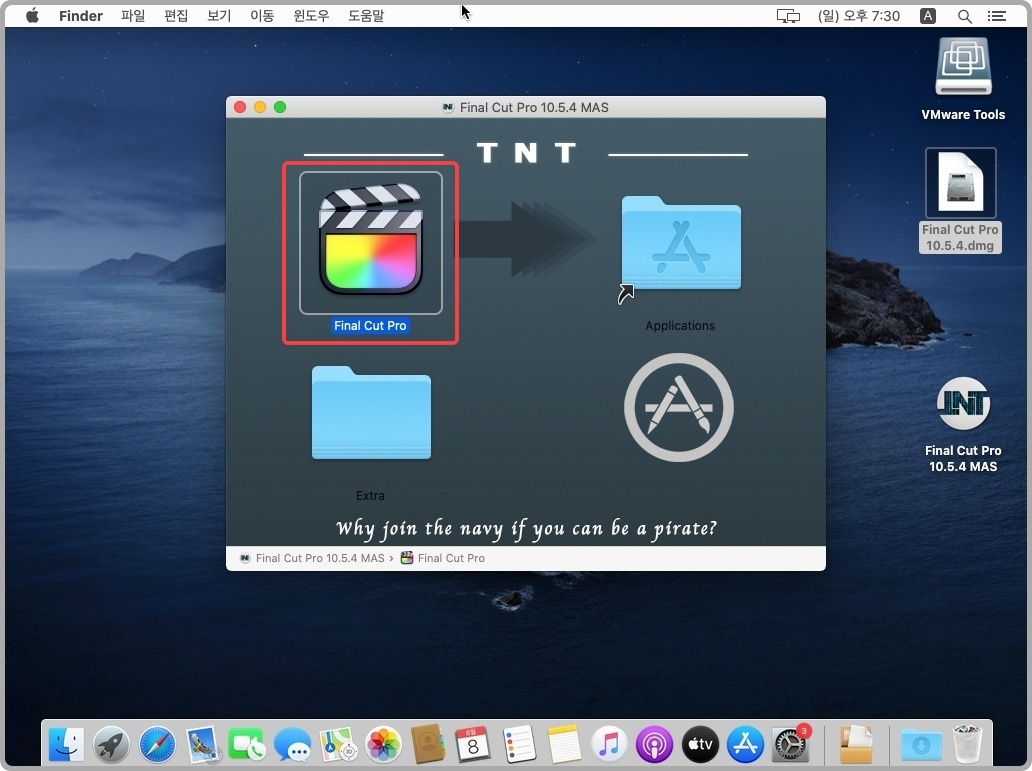Open the 파일 menu
The height and width of the screenshot is (771, 1032).
pos(133,16)
